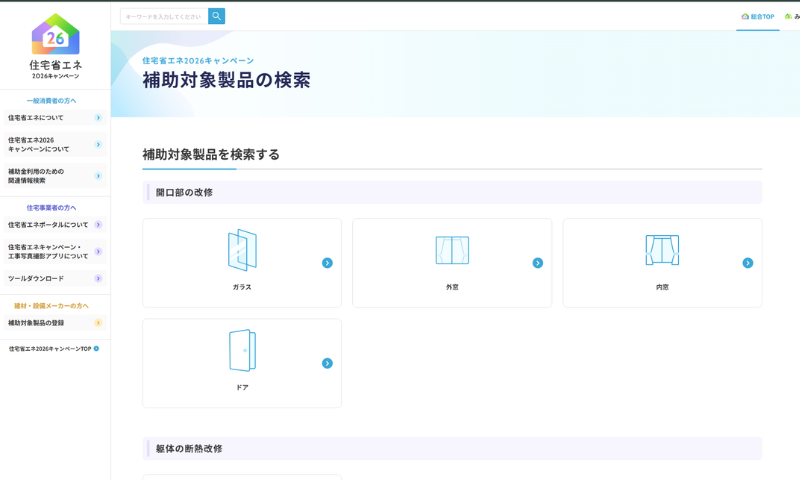The image size is (800, 480).
Task: Select the ドア door icon
Action: (242, 351)
